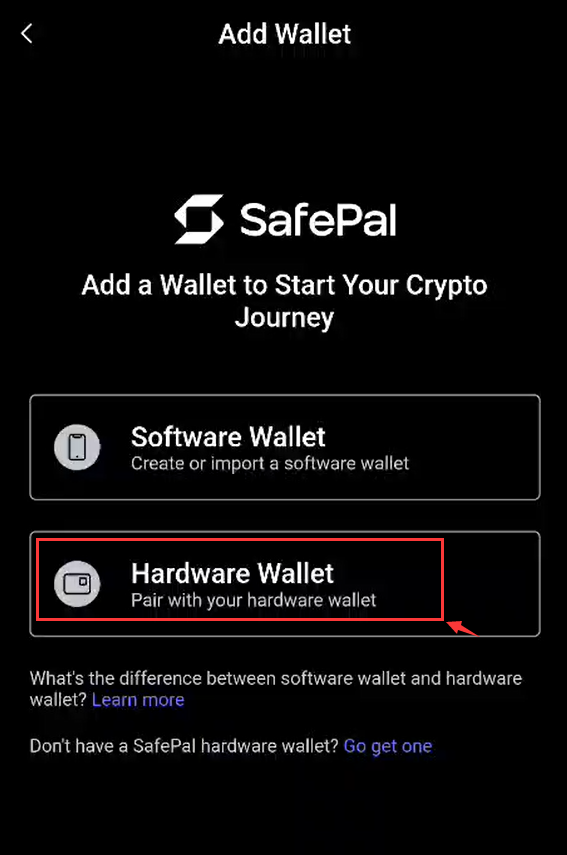Click the 'Start Your Crypto Journey' heading
This screenshot has height=855, width=567.
coord(284,300)
